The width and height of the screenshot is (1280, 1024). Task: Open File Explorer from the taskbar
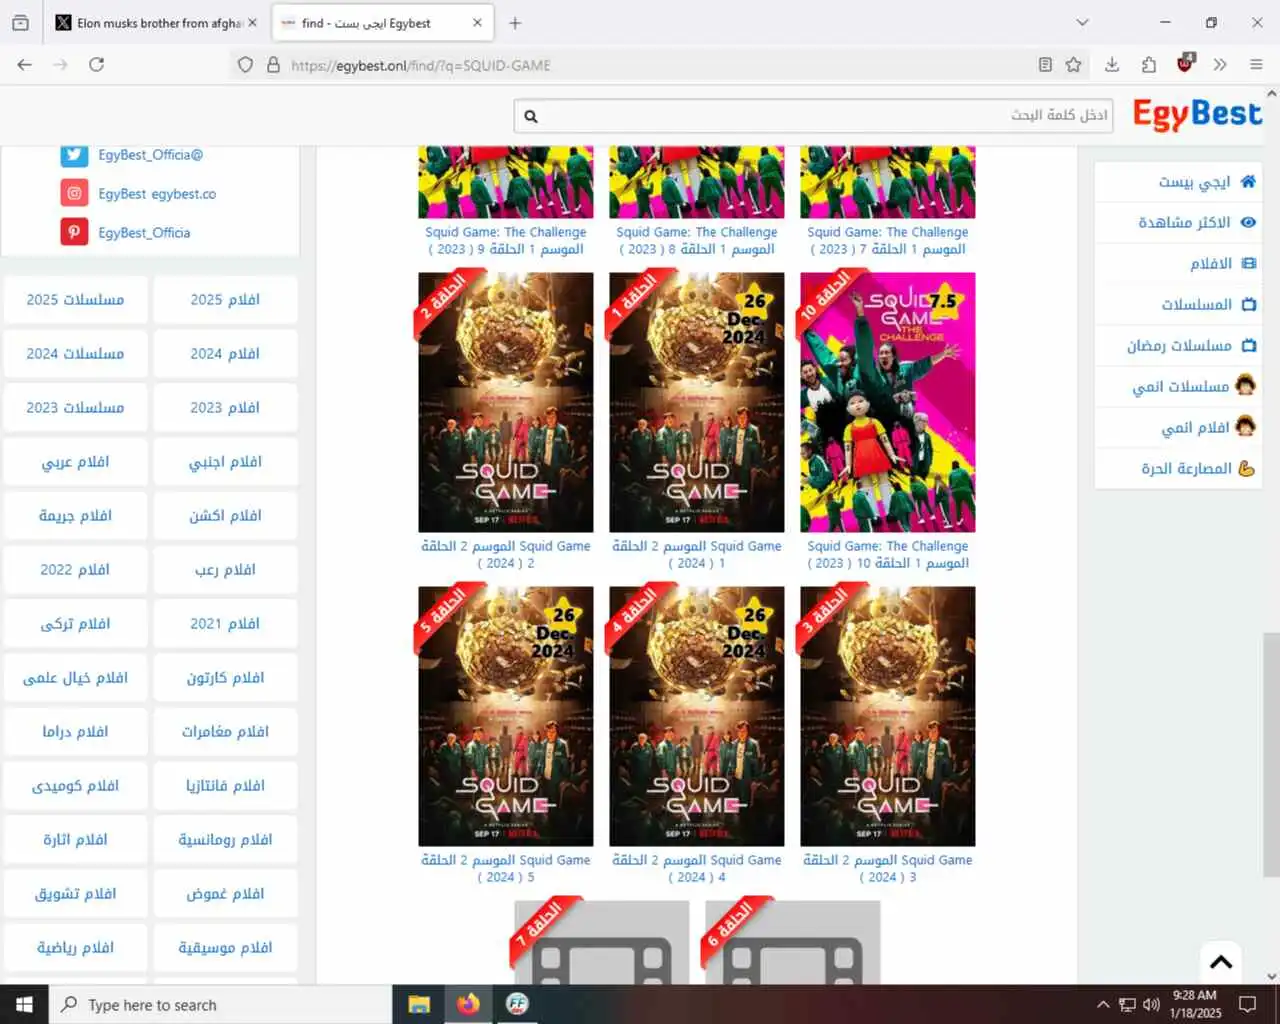point(419,1004)
